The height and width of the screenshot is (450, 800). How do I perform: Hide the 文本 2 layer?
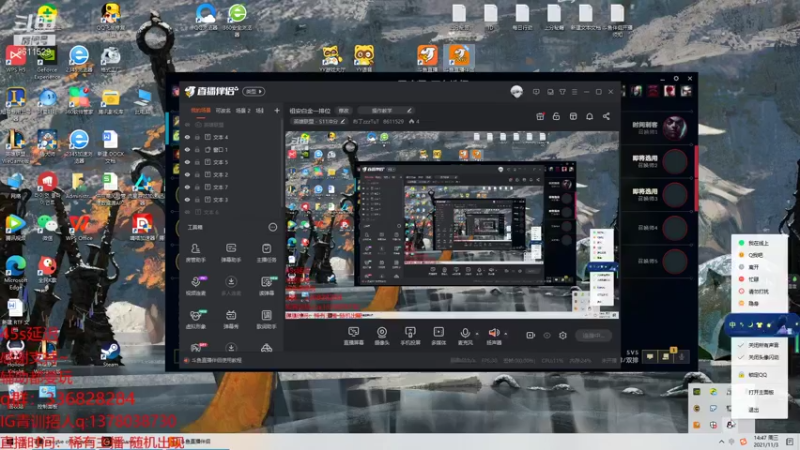pos(187,174)
